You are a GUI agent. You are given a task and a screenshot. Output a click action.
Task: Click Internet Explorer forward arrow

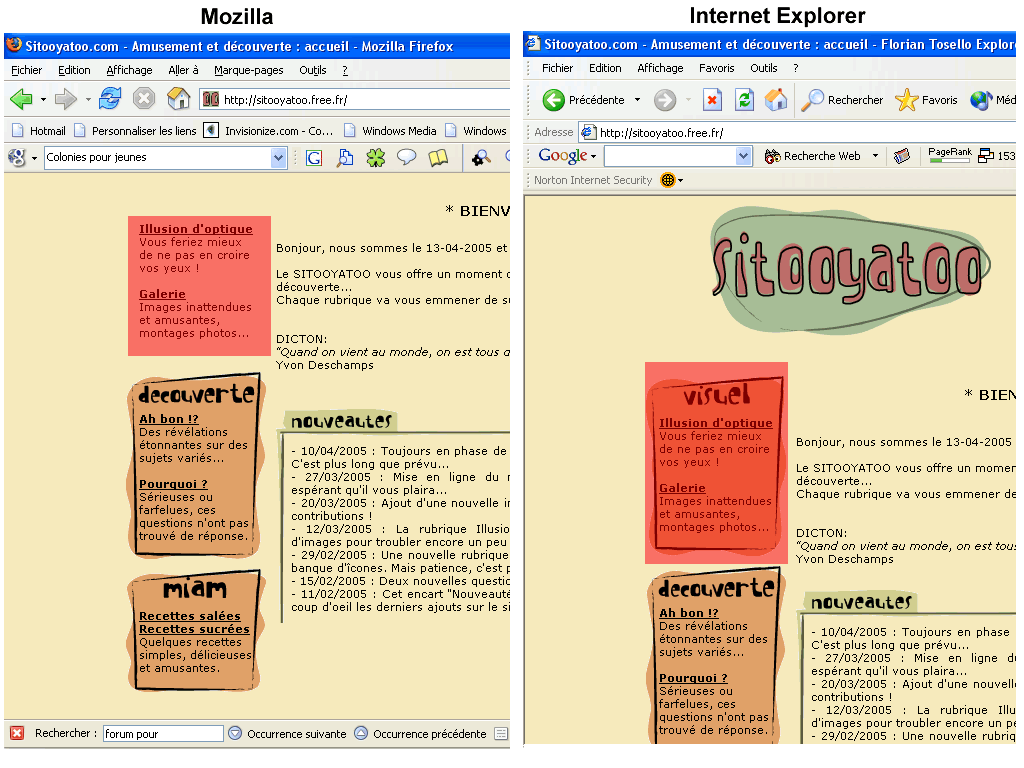665,100
